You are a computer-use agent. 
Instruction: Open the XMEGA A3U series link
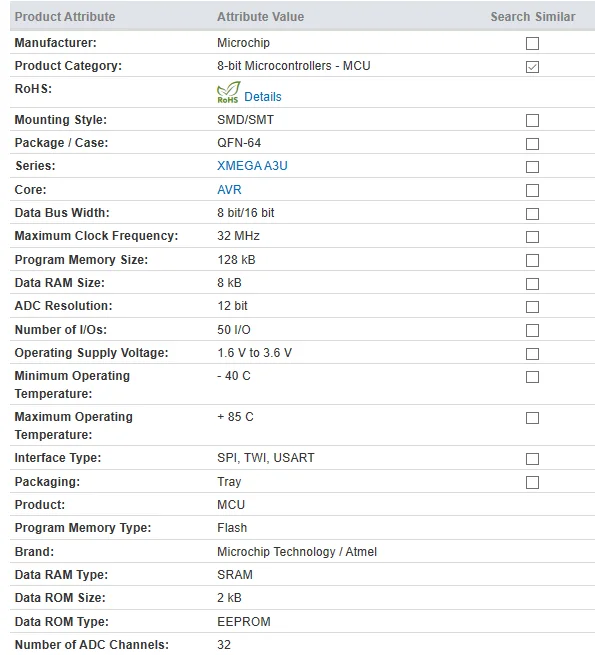(252, 166)
